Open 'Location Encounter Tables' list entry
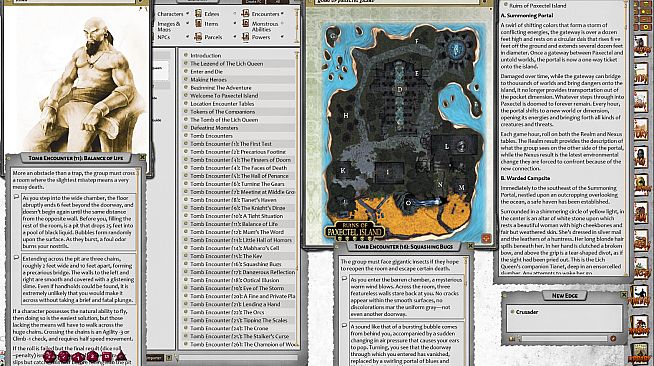This screenshot has height=366, width=654. click(240, 103)
